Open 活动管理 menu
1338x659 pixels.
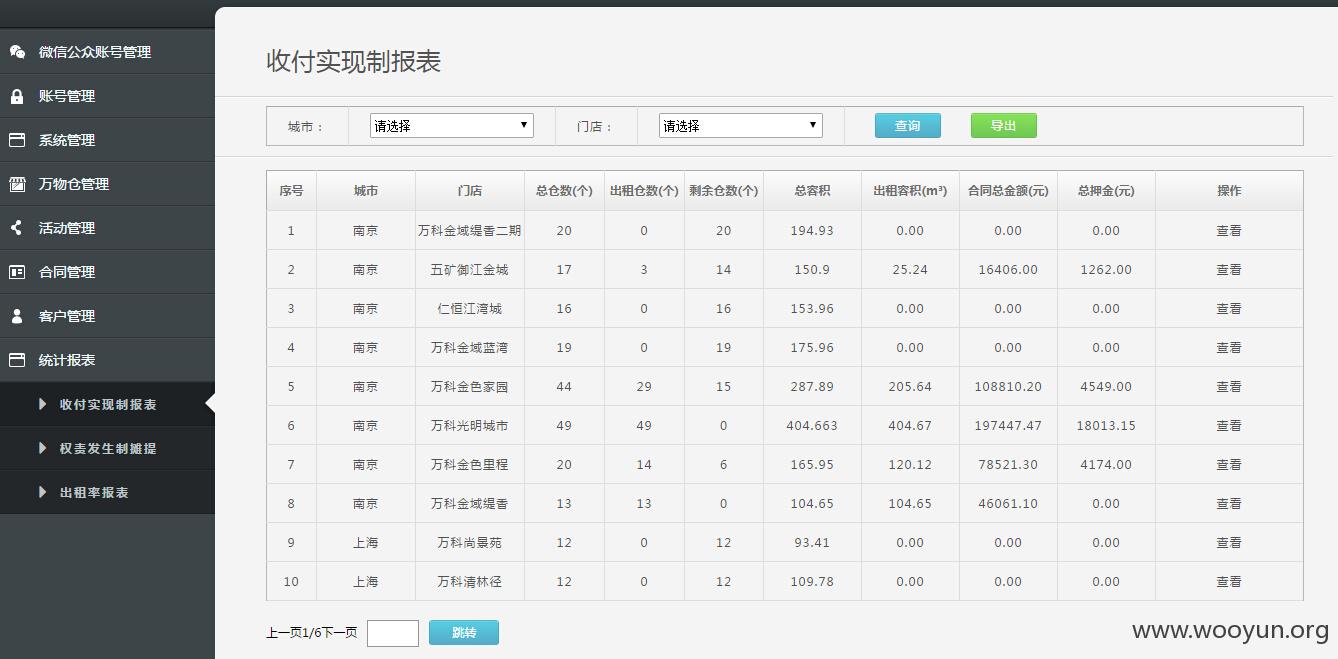point(107,228)
